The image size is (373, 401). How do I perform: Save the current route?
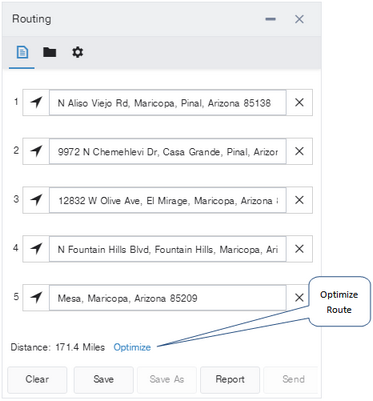coord(103,379)
